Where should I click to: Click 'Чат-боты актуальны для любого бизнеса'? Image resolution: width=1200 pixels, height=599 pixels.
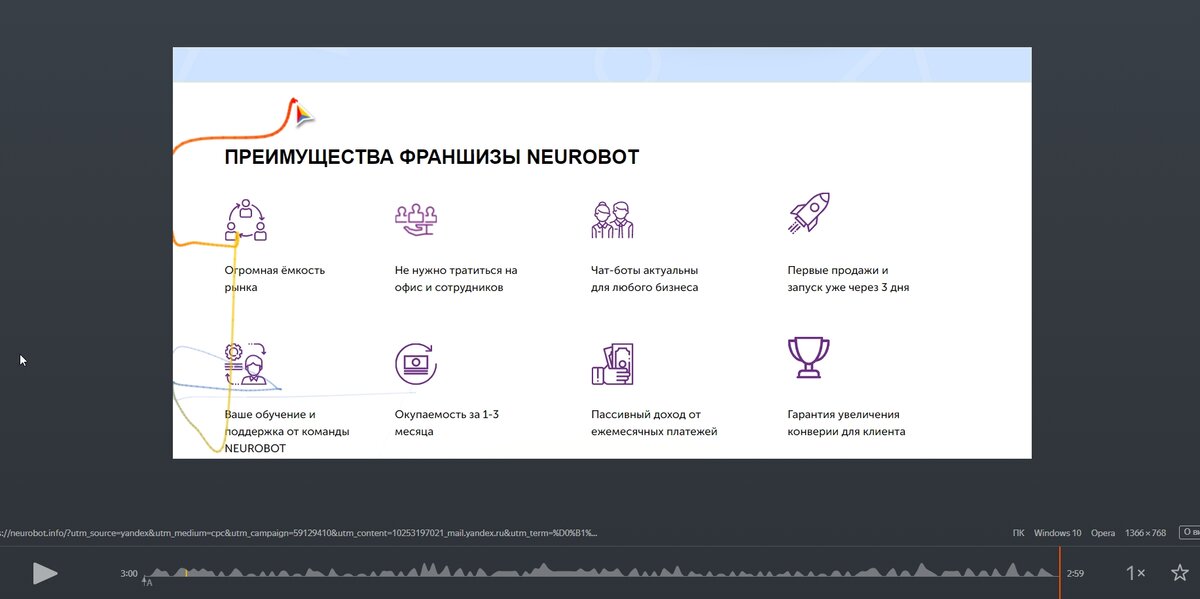pyautogui.click(x=644, y=279)
